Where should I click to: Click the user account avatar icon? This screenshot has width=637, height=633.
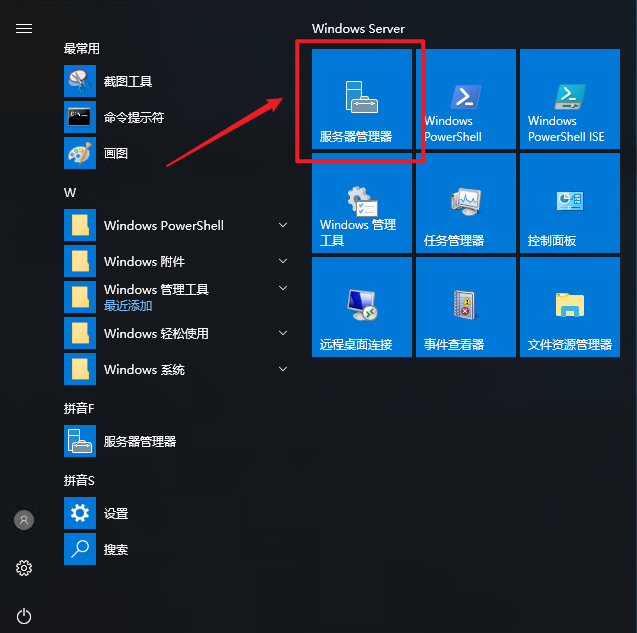point(24,520)
